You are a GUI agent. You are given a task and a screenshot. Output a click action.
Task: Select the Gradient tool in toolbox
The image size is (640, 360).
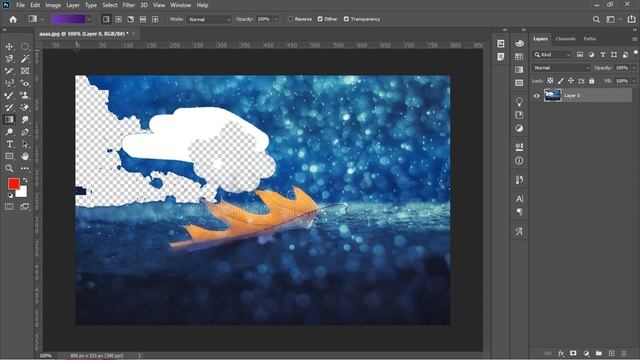(9, 120)
